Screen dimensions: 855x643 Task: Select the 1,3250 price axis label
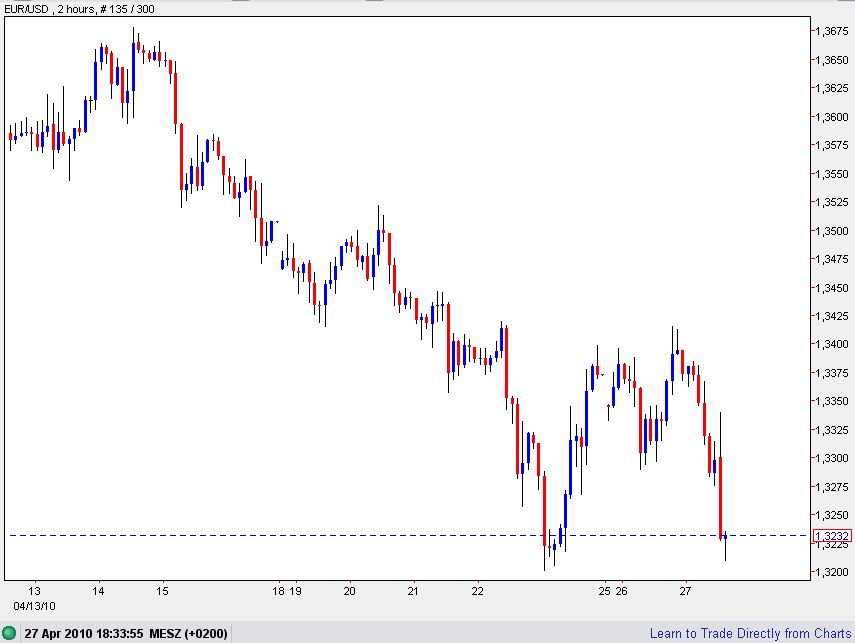(833, 515)
